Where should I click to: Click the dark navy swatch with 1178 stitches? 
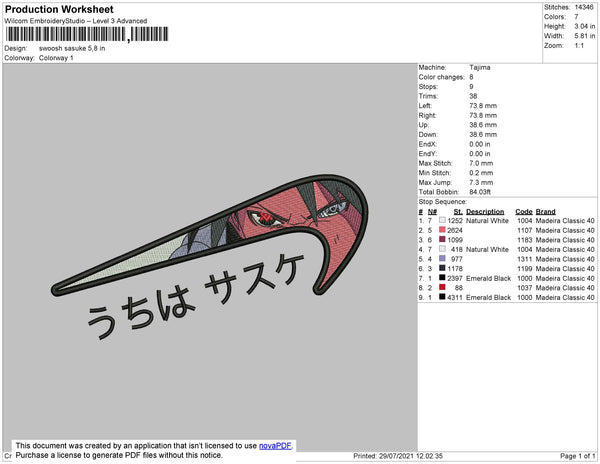pyautogui.click(x=442, y=268)
